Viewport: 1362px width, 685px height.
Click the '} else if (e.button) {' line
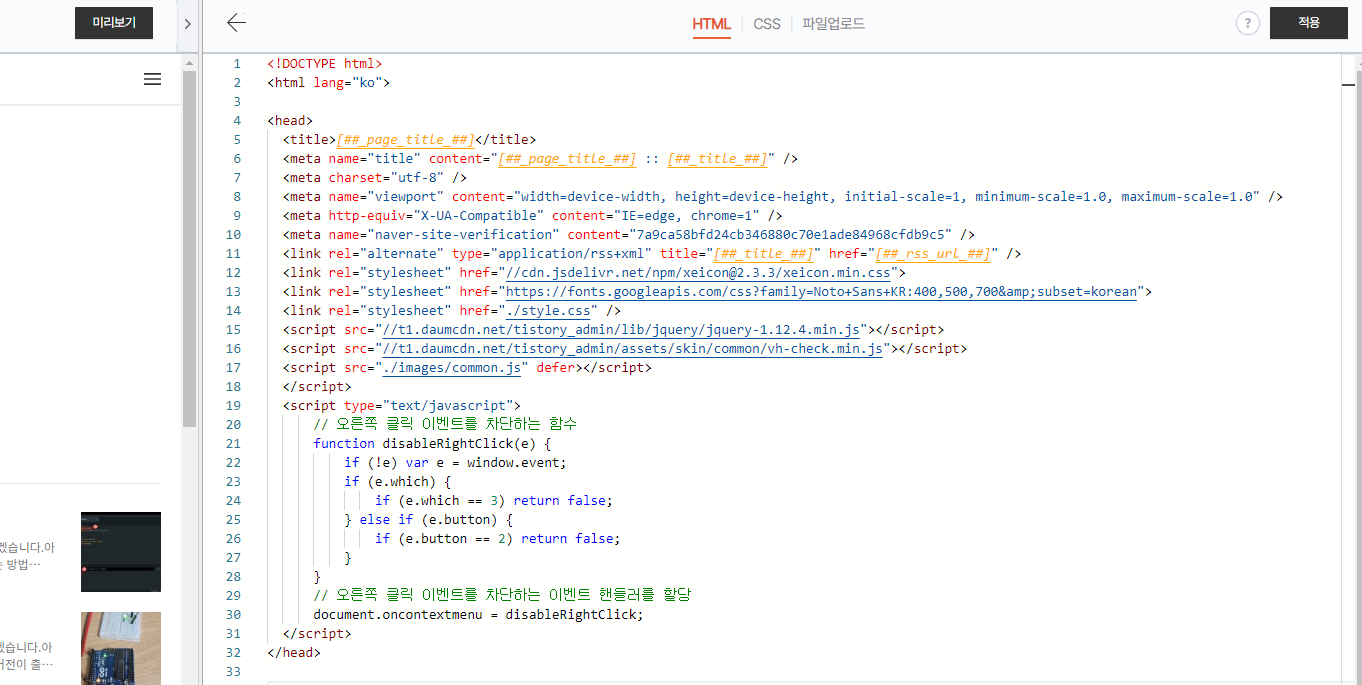click(x=428, y=519)
